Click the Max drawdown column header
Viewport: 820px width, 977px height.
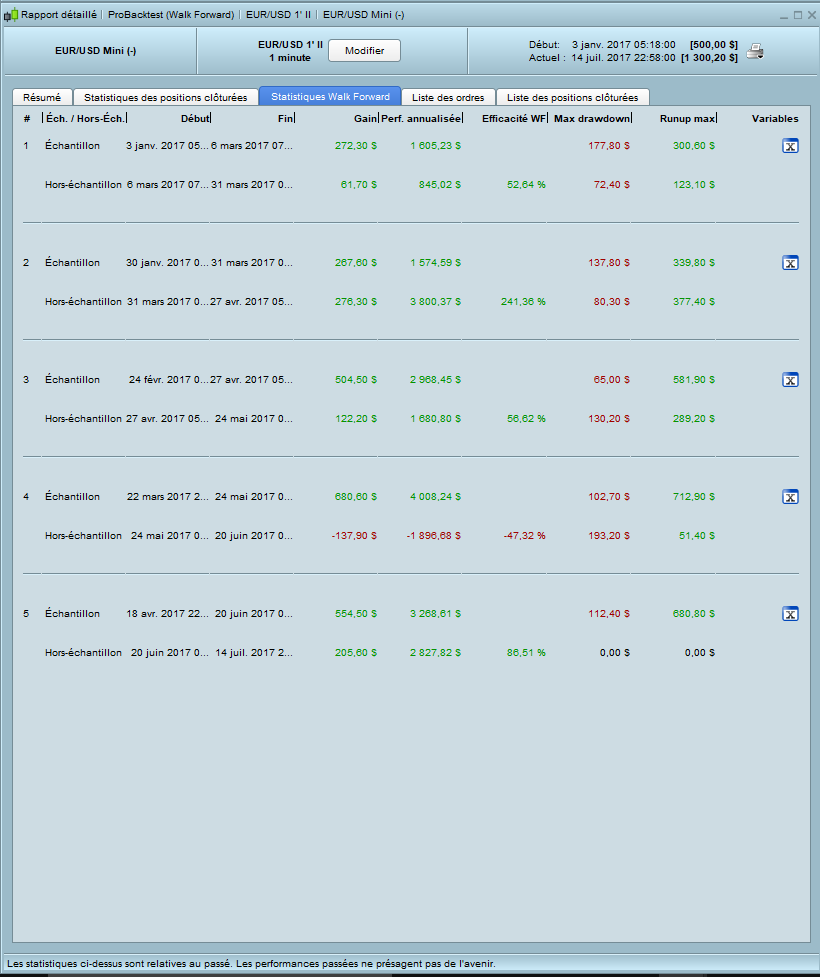(592, 118)
